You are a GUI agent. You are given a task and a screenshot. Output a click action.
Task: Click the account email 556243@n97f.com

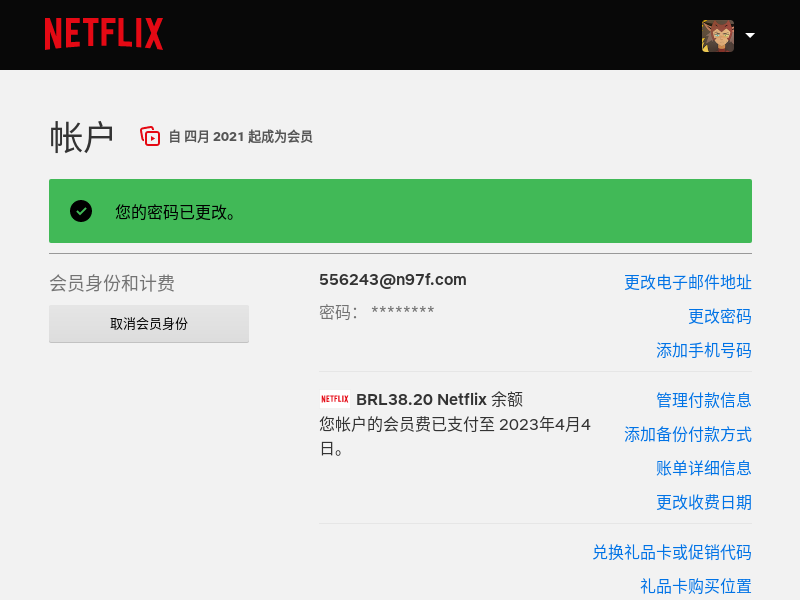tap(393, 280)
